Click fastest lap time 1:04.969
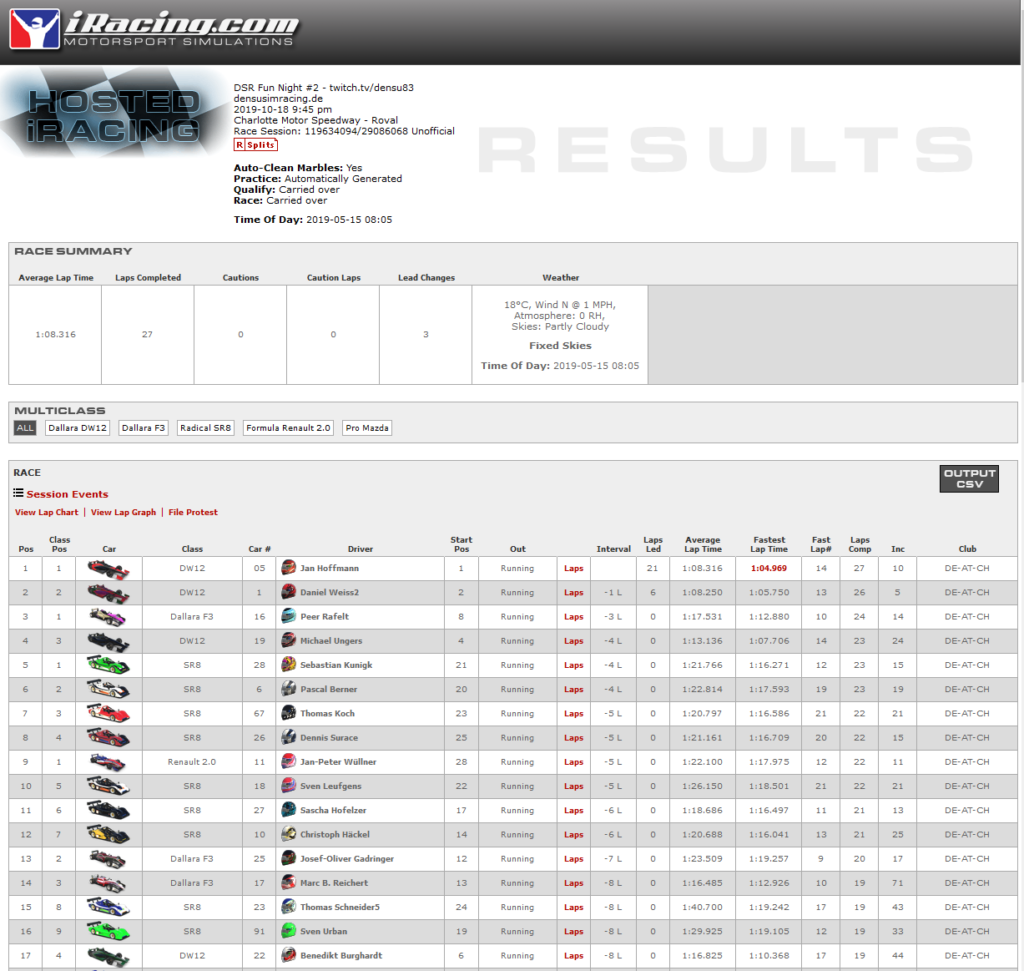Viewport: 1024px width, 971px height. 769,568
